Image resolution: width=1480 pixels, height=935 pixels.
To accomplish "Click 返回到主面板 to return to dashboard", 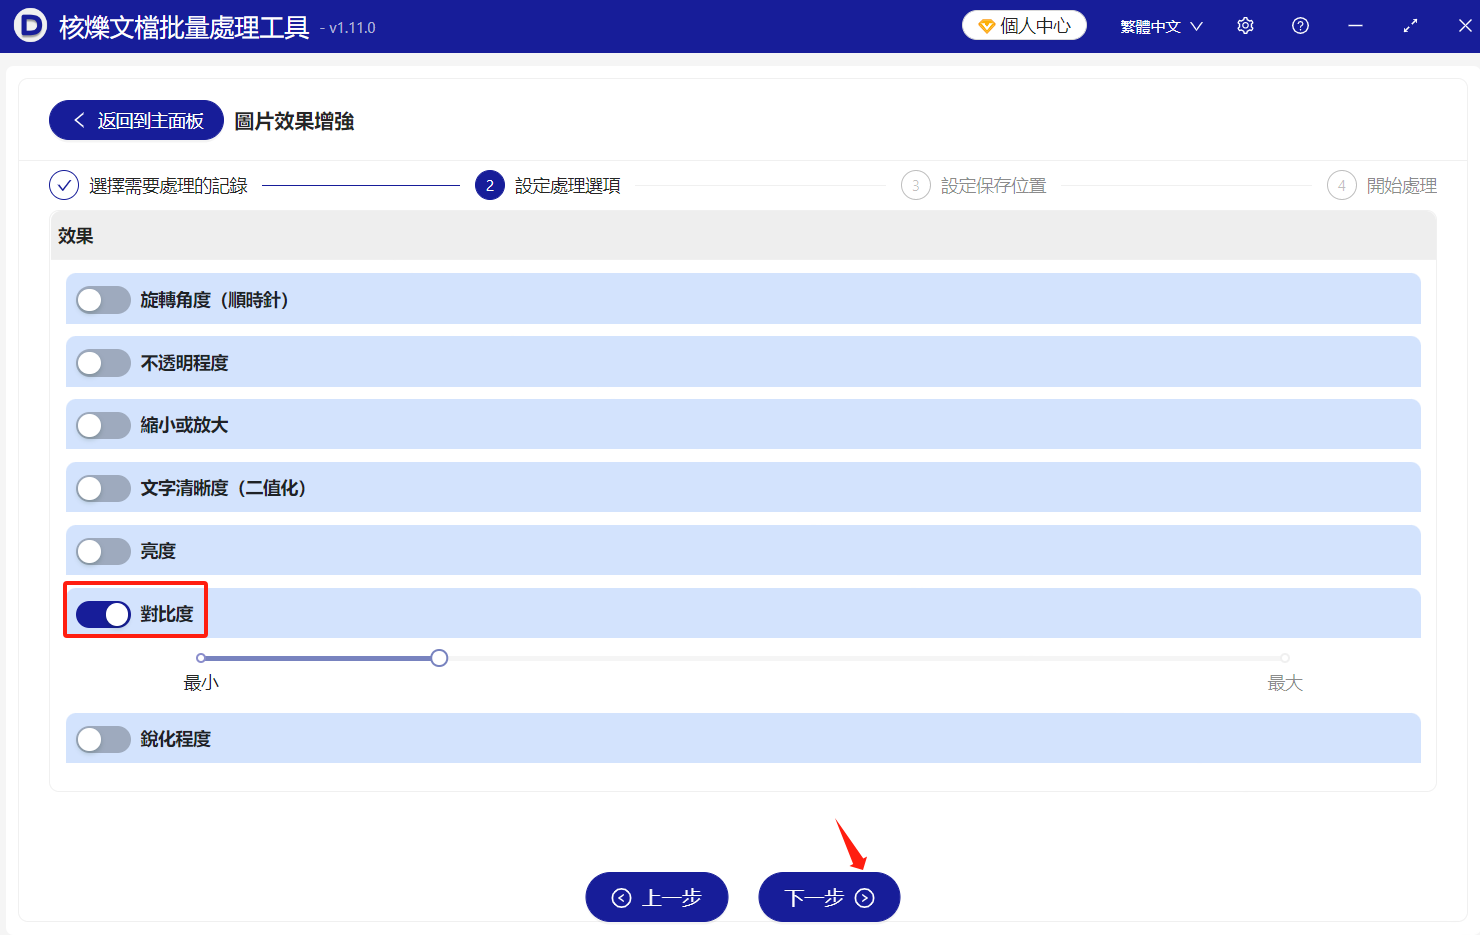I will 136,119.
